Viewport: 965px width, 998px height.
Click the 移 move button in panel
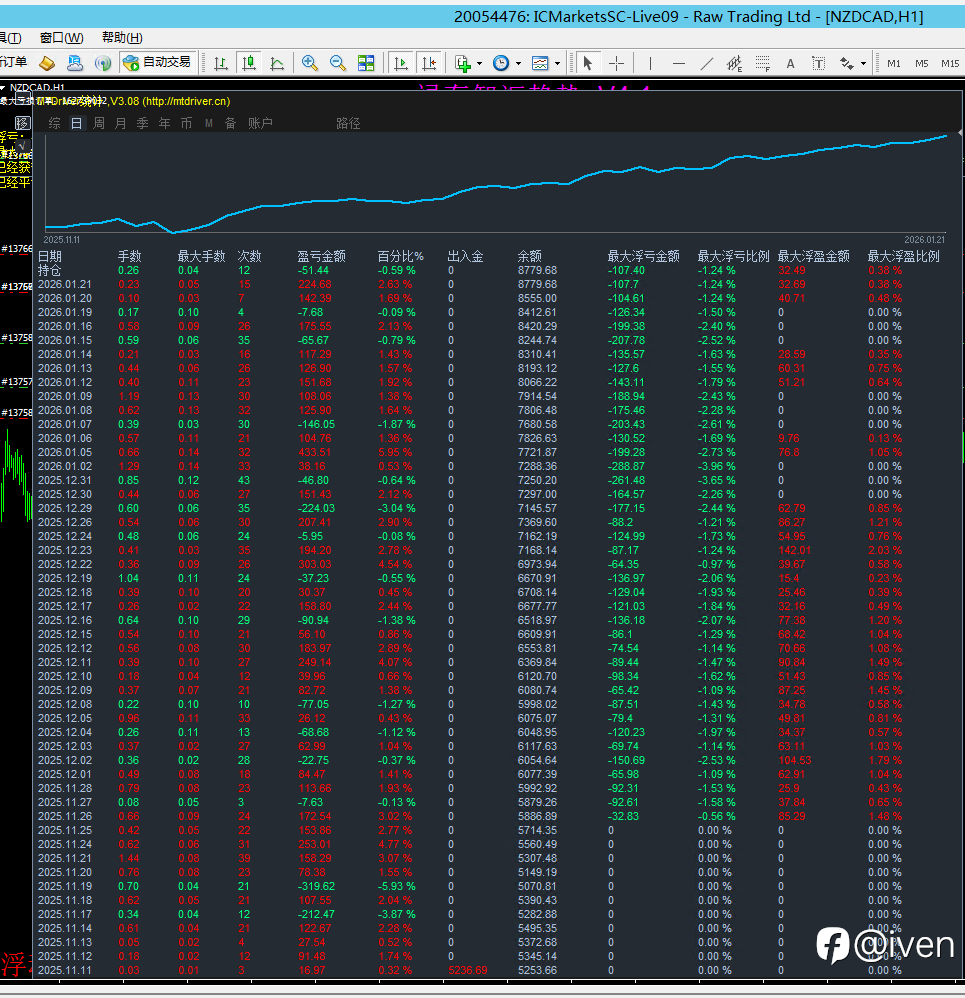(23, 123)
